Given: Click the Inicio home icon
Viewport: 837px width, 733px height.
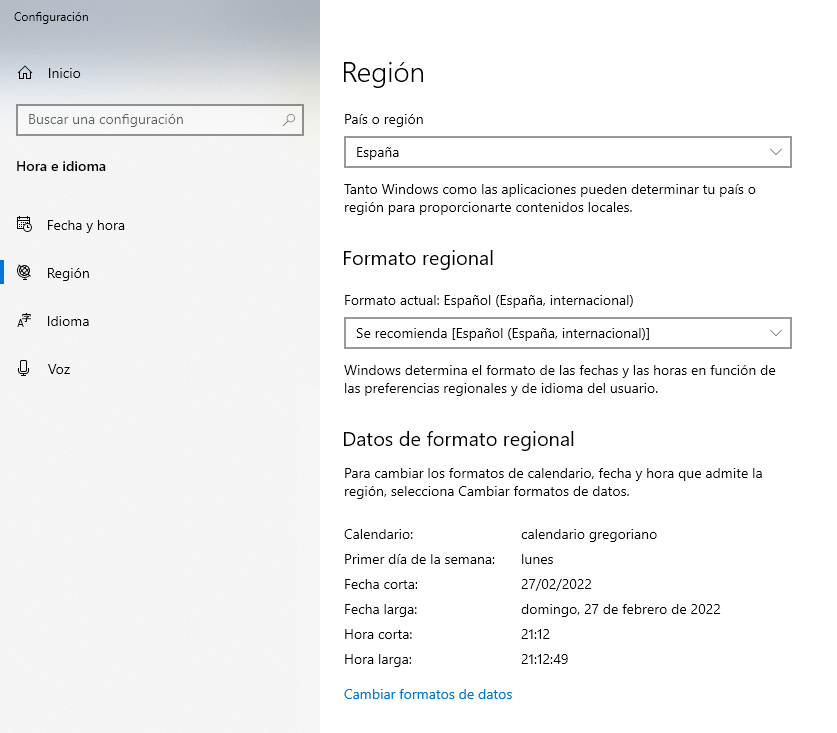Looking at the screenshot, I should click(25, 73).
